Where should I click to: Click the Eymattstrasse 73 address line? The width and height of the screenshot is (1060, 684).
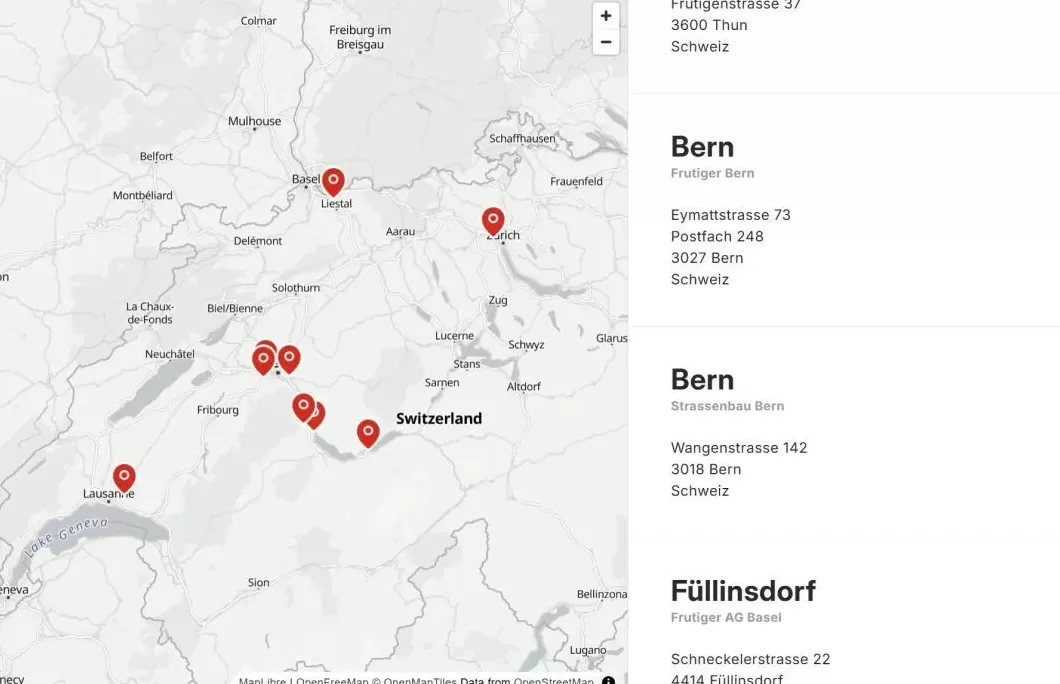coord(730,215)
